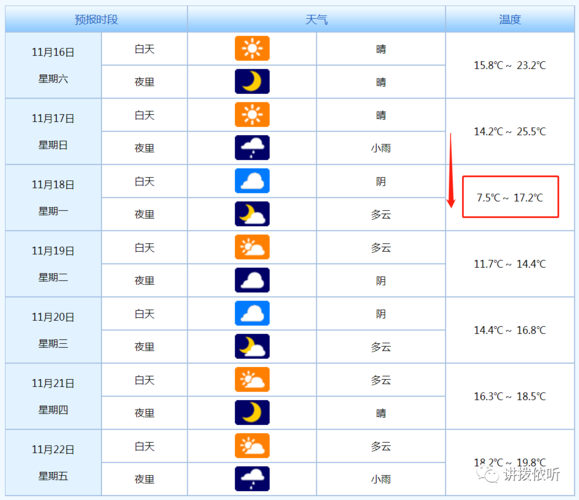579x500 pixels.
Task: Click the light rain icon for November 17 night
Action: click(252, 148)
